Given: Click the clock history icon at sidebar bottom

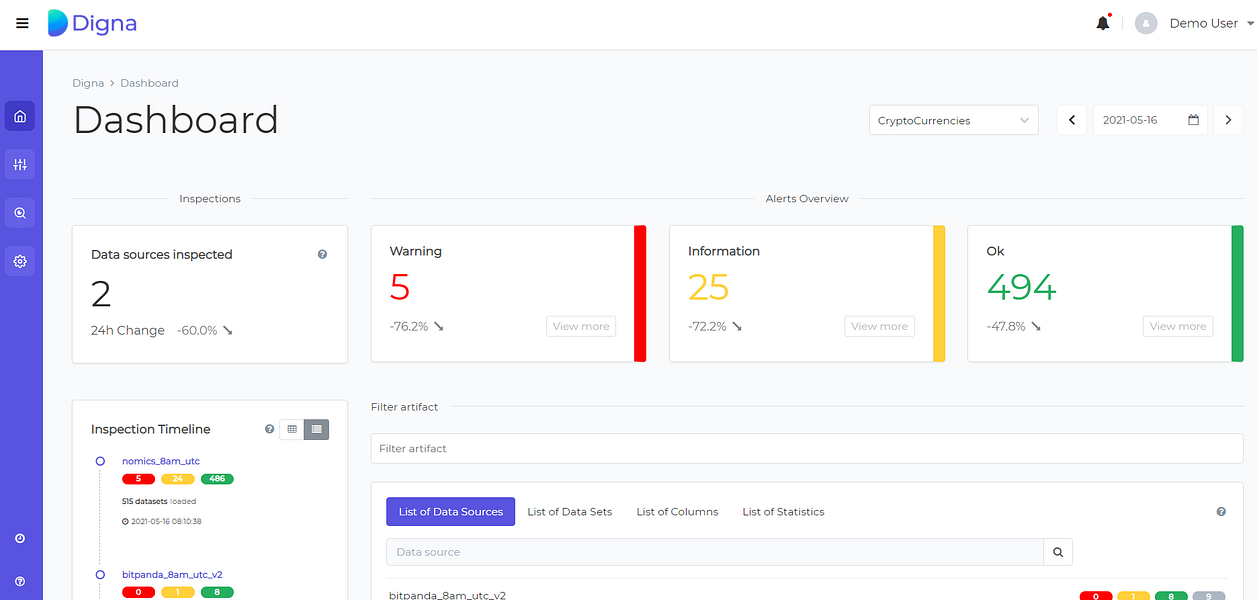Looking at the screenshot, I should click(x=20, y=538).
